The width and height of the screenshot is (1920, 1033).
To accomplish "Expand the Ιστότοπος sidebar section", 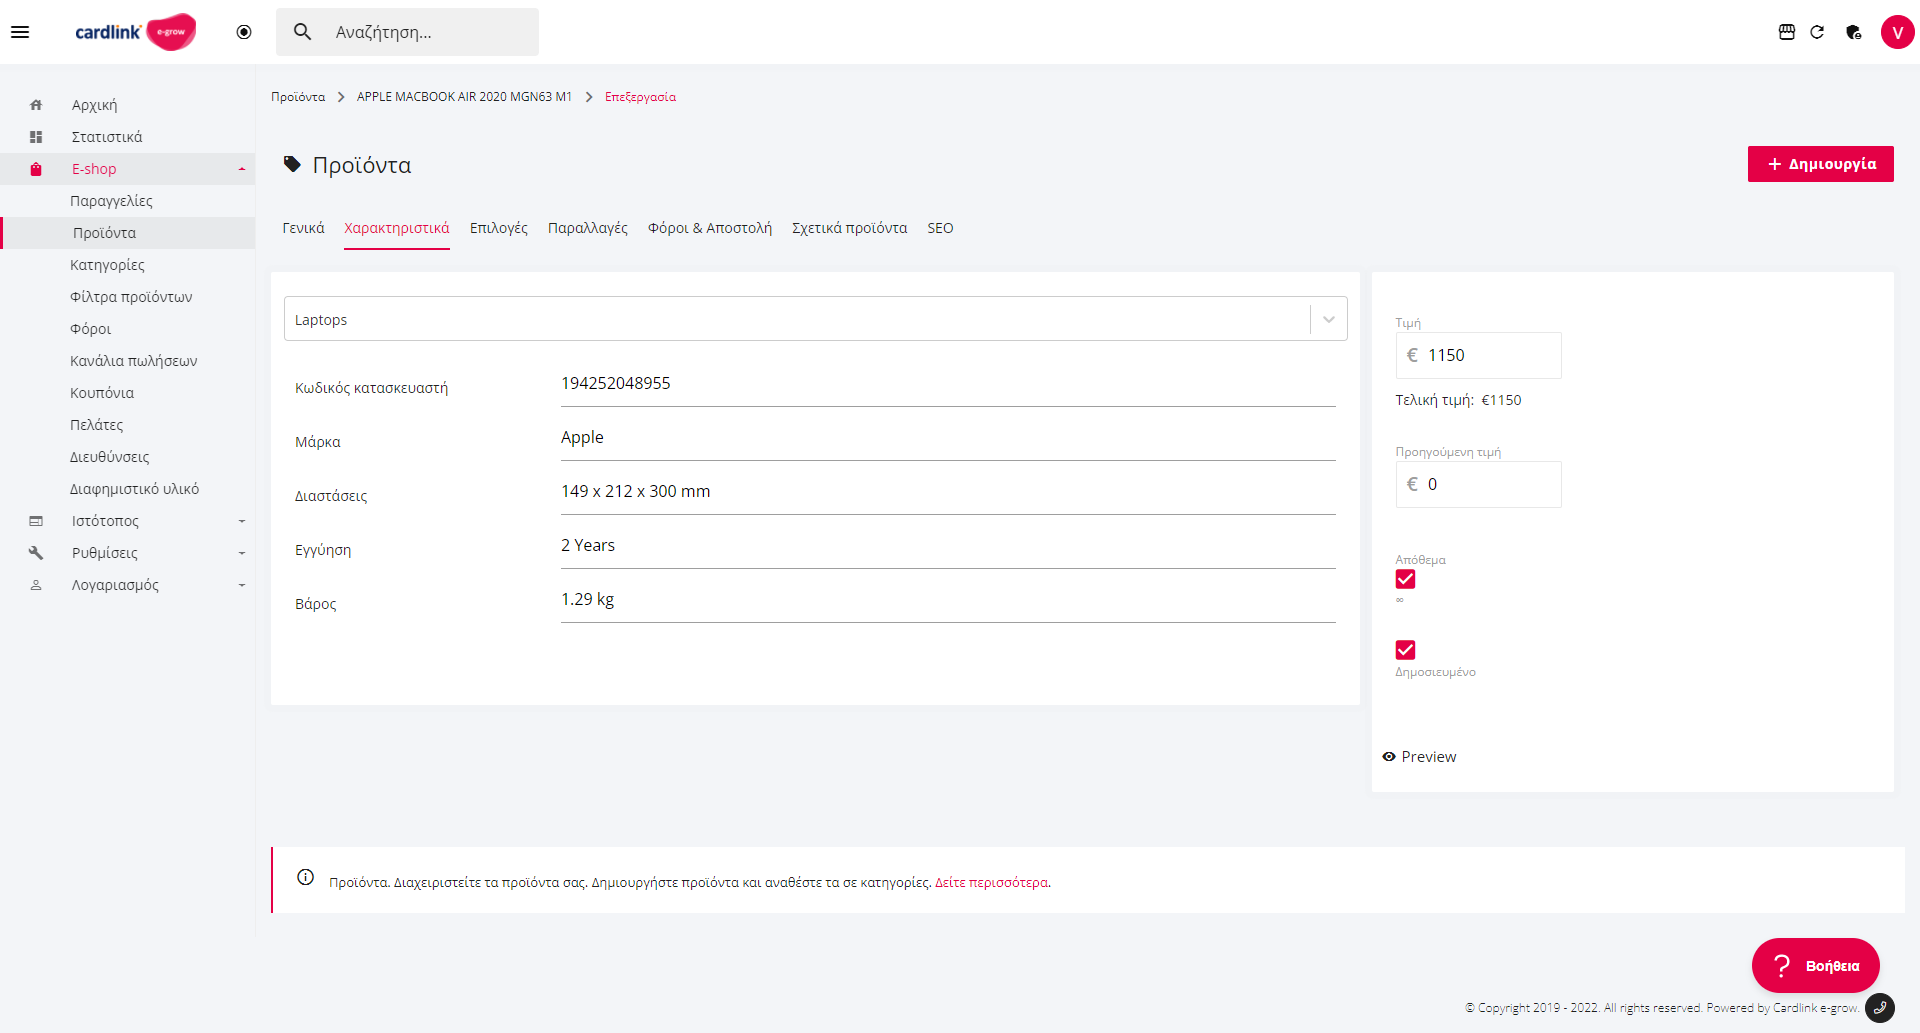I will tap(242, 521).
